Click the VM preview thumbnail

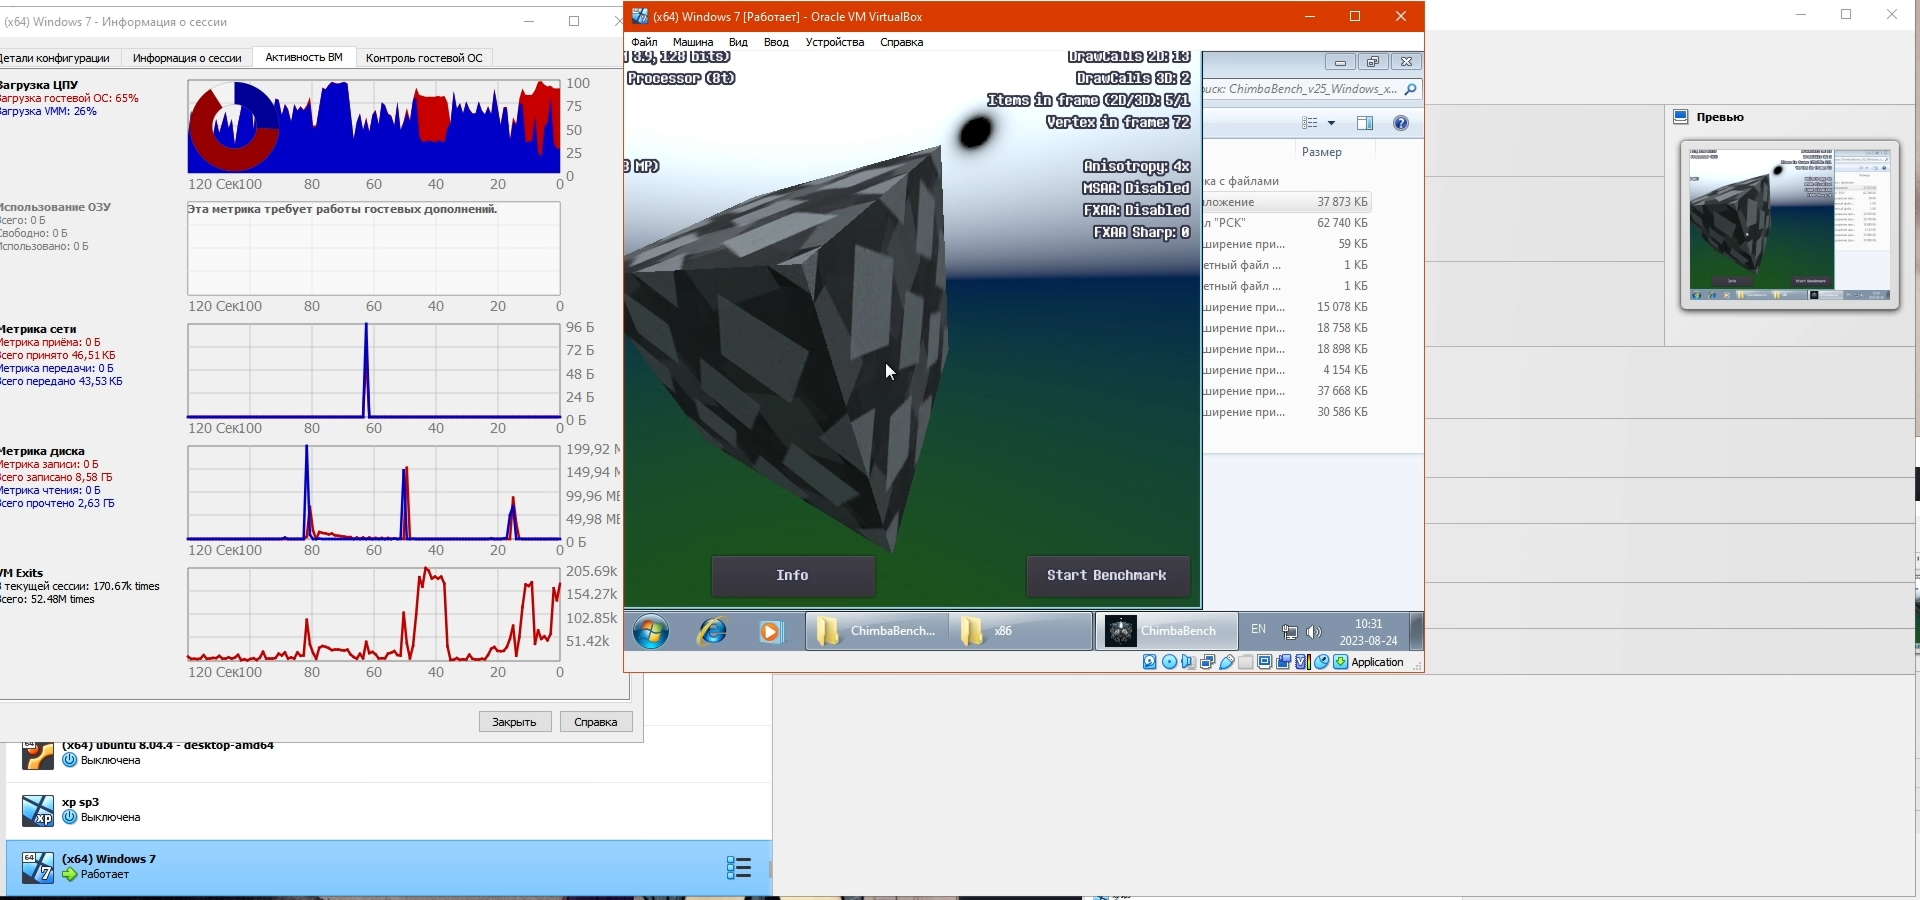1790,225
